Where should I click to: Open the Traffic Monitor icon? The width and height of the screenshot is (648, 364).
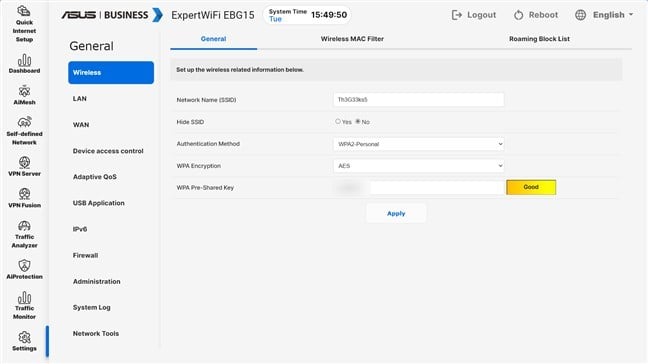[x=24, y=297]
